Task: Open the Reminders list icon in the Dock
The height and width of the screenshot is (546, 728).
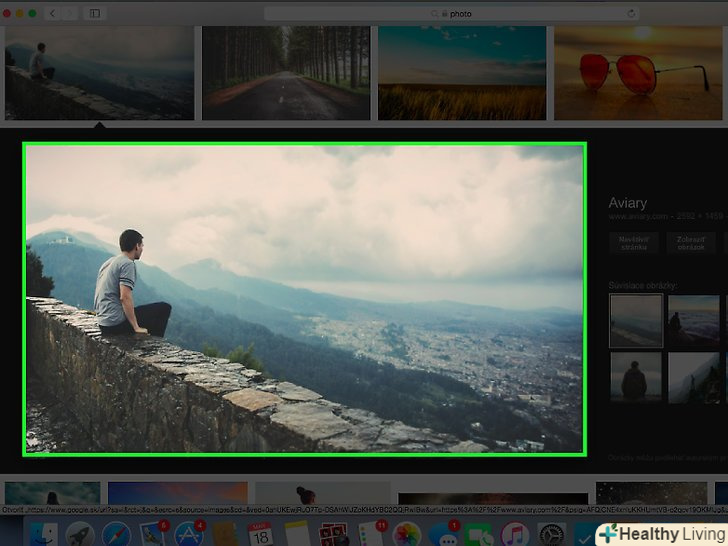Action: [370, 534]
